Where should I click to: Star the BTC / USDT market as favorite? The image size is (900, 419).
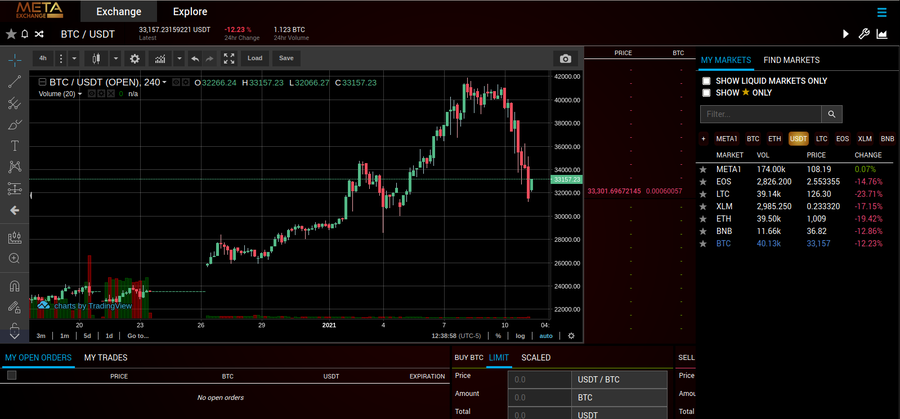pyautogui.click(x=11, y=34)
